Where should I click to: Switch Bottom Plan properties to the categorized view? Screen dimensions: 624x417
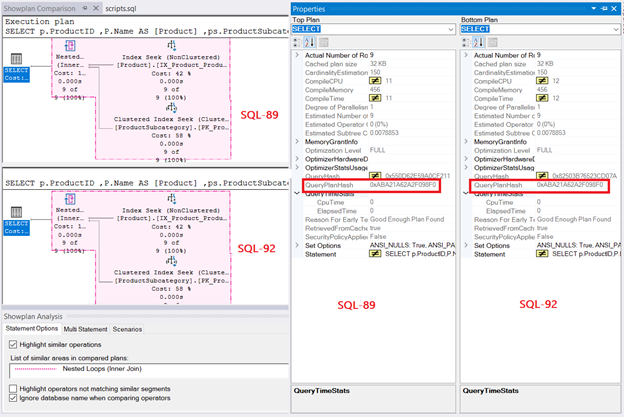coord(466,42)
